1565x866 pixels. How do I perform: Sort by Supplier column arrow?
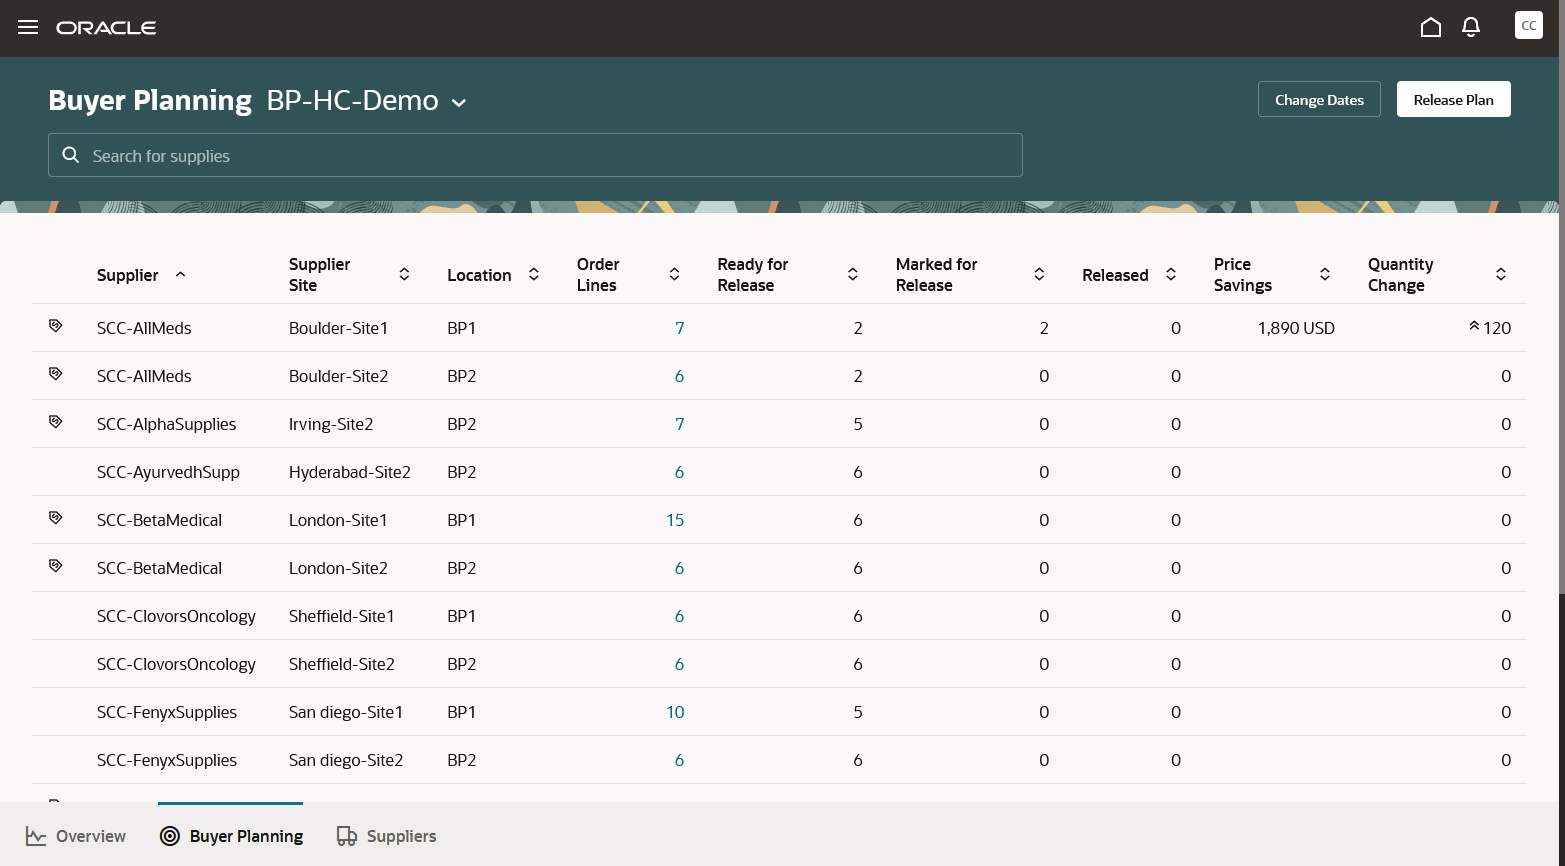(x=180, y=274)
